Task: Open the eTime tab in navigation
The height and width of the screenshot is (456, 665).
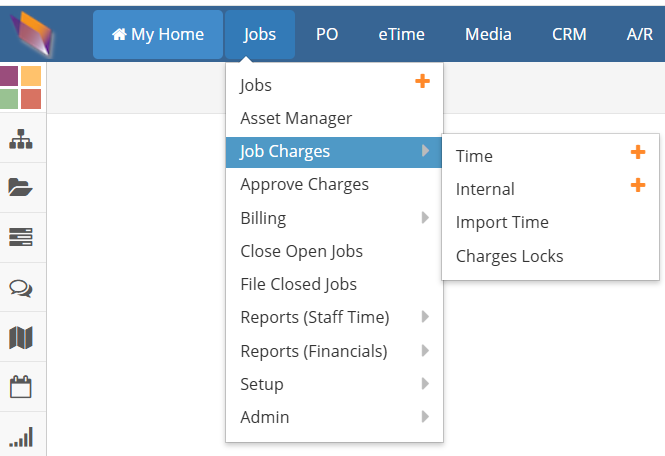Action: click(x=401, y=34)
